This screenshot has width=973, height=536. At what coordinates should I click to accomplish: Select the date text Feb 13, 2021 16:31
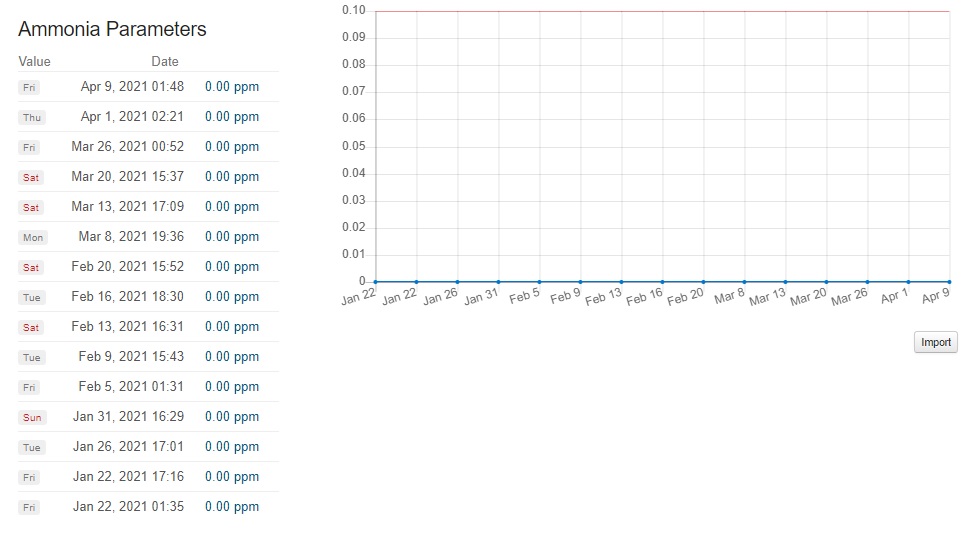[x=128, y=326]
